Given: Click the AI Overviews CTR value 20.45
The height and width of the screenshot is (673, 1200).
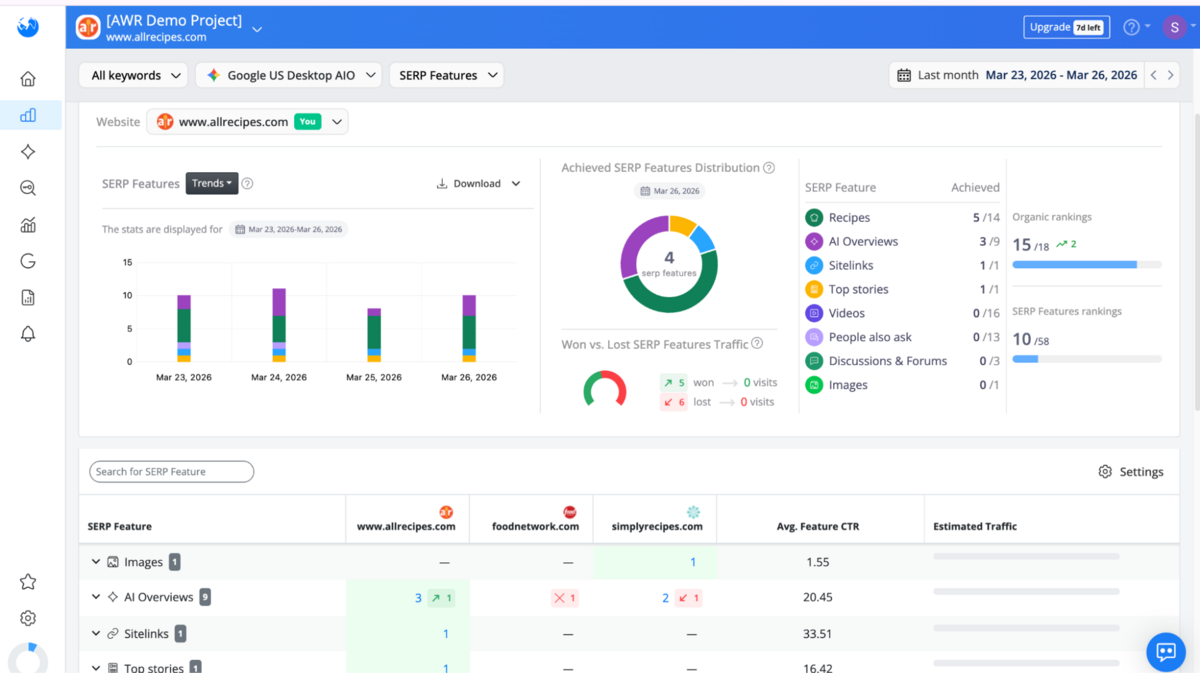Looking at the screenshot, I should [x=818, y=597].
